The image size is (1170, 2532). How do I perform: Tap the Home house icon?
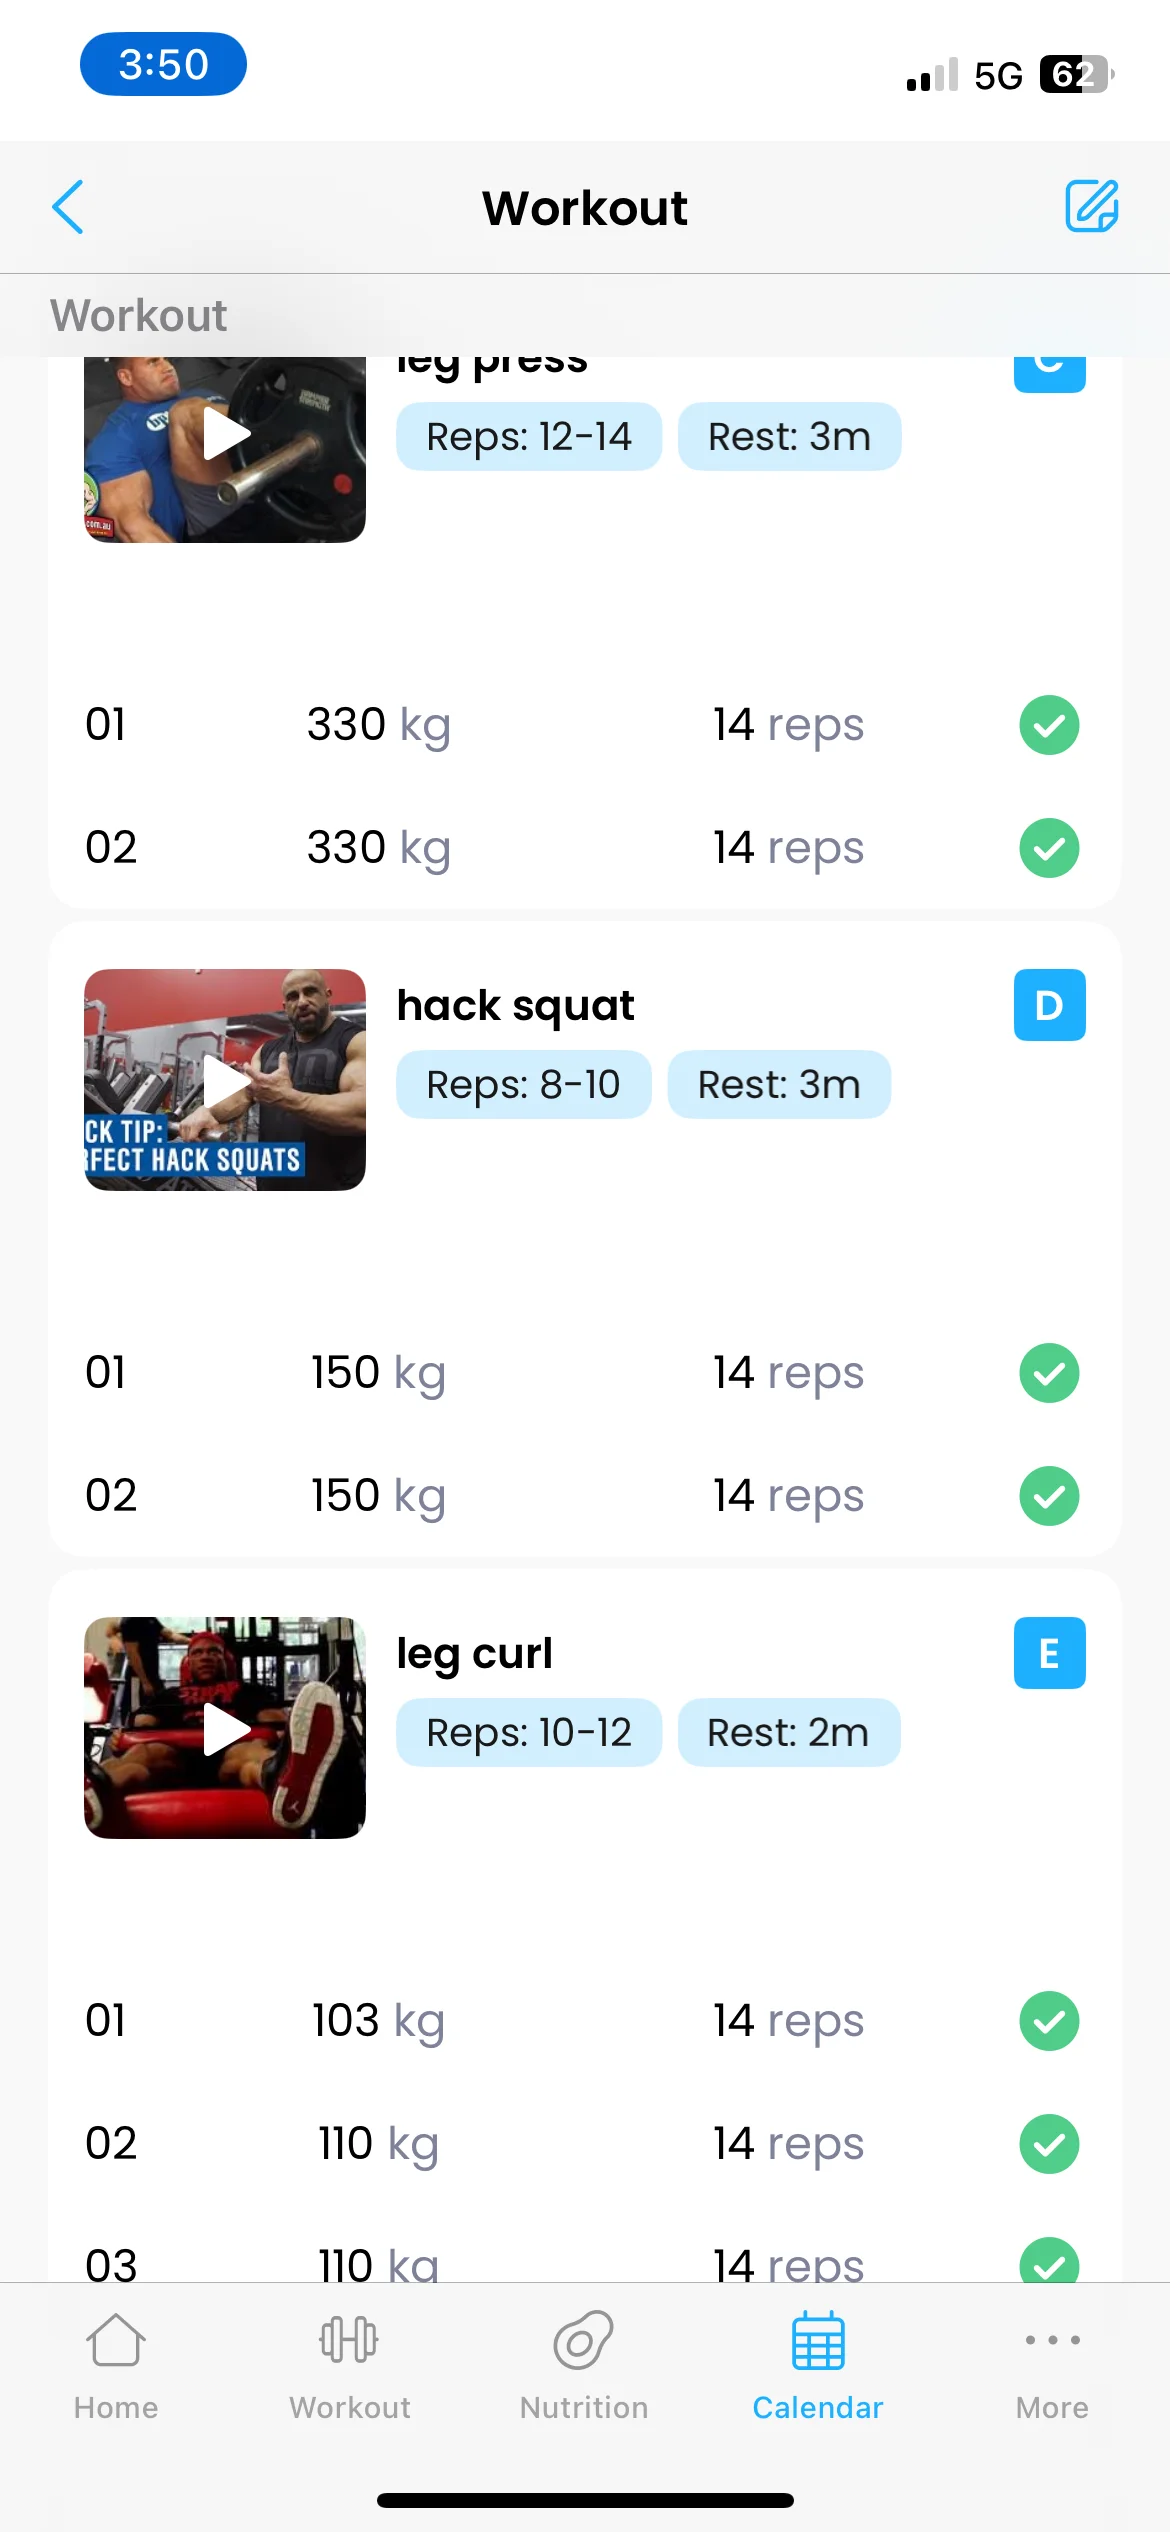coord(116,2340)
